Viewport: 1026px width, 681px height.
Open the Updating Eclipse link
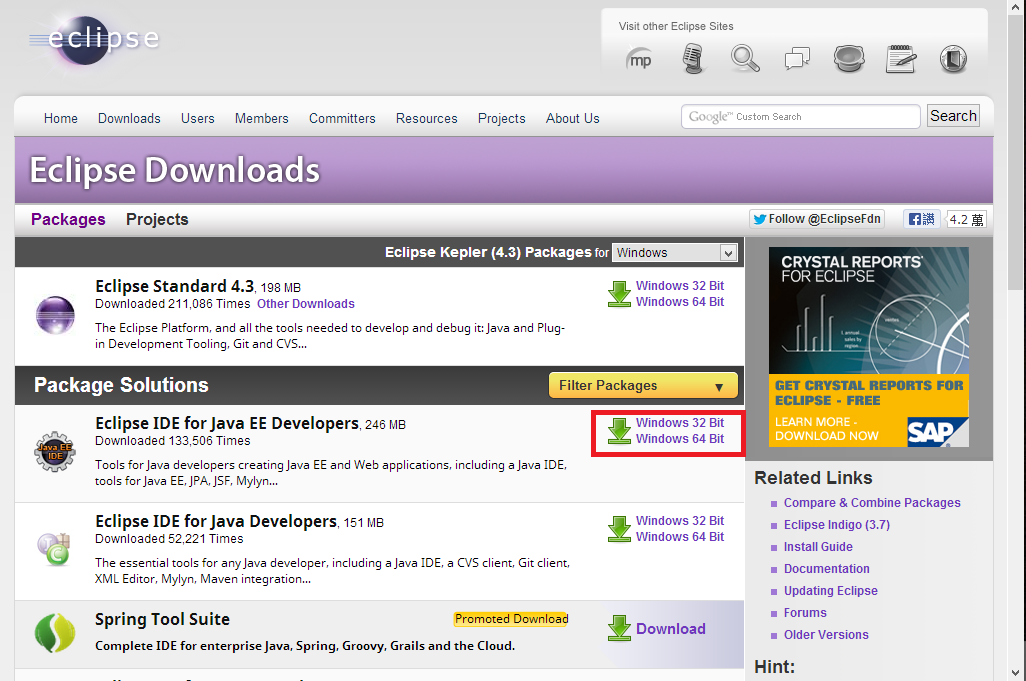click(830, 591)
